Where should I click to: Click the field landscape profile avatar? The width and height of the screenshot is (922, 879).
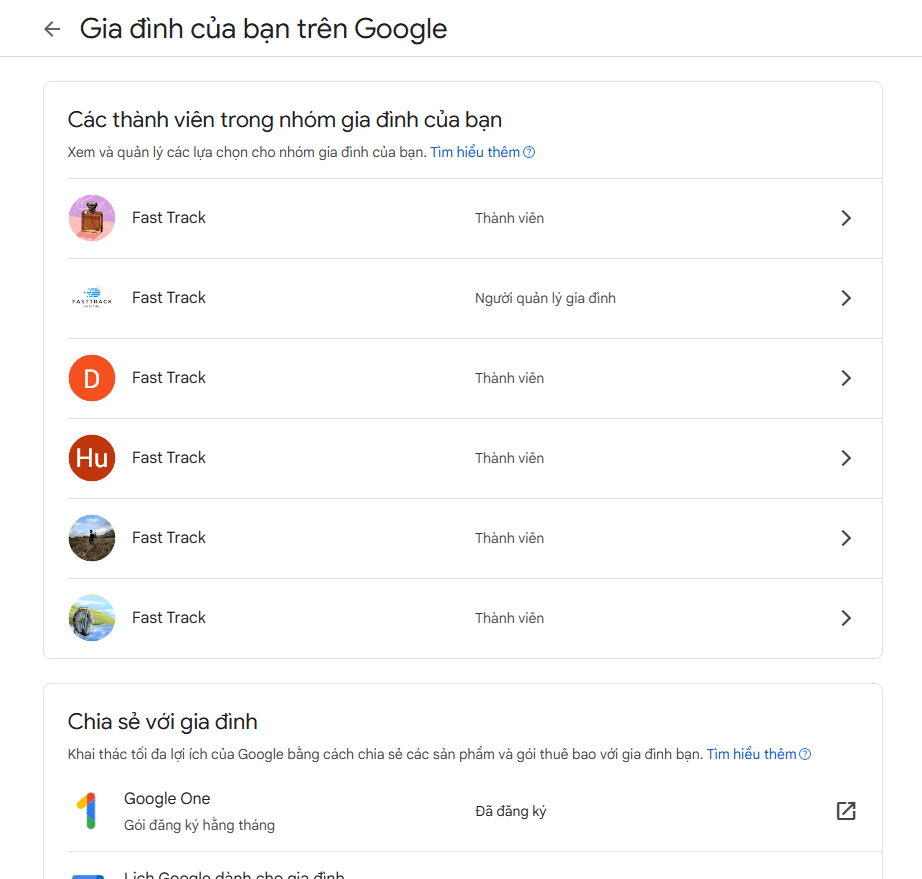tap(91, 537)
